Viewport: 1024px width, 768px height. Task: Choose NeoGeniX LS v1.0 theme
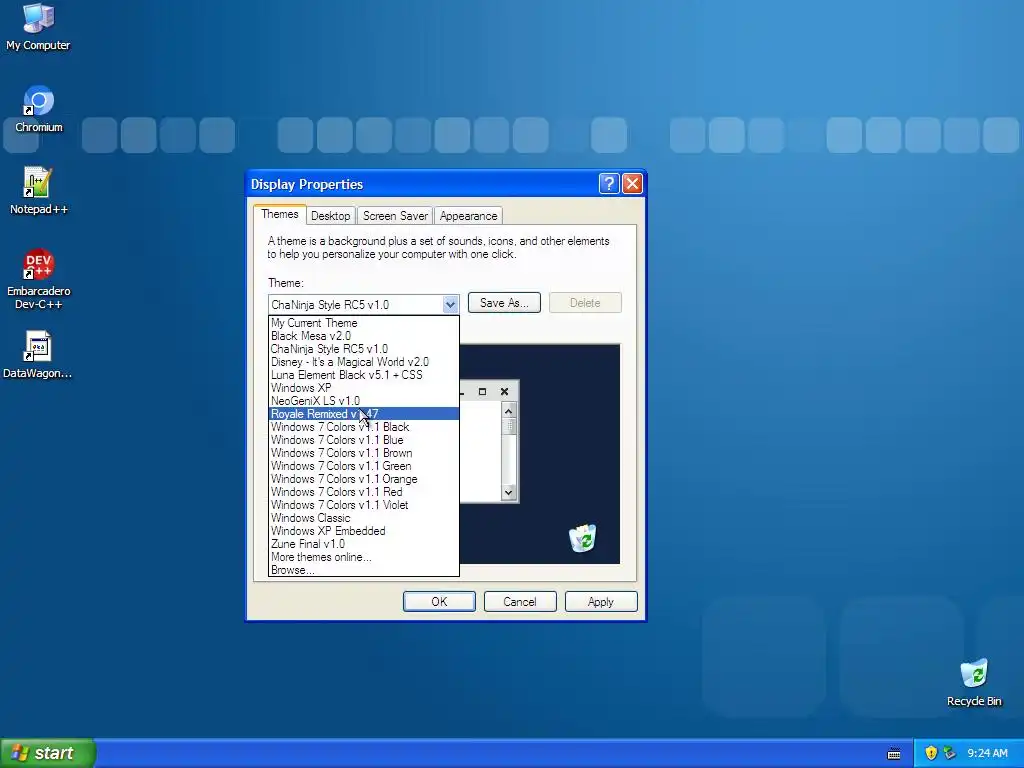pyautogui.click(x=364, y=401)
